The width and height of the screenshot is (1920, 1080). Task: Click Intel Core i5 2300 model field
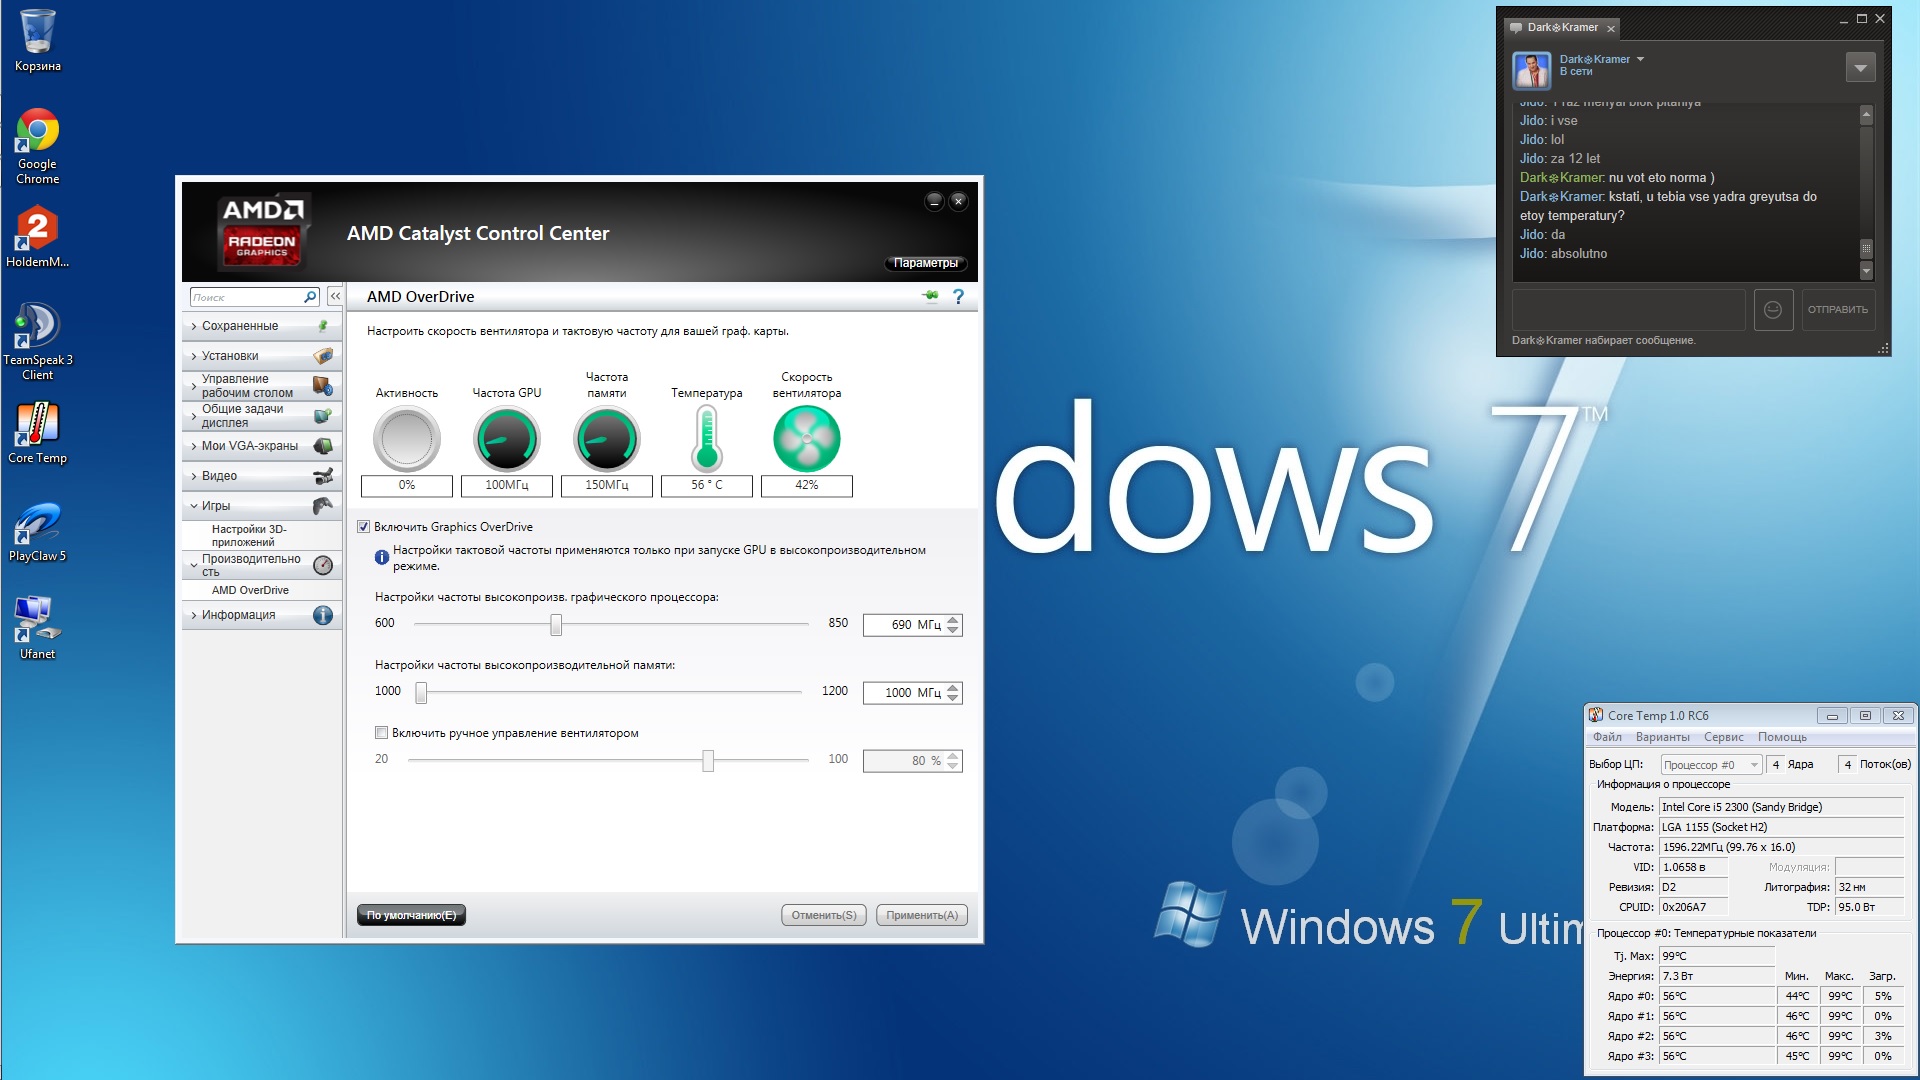(1781, 807)
